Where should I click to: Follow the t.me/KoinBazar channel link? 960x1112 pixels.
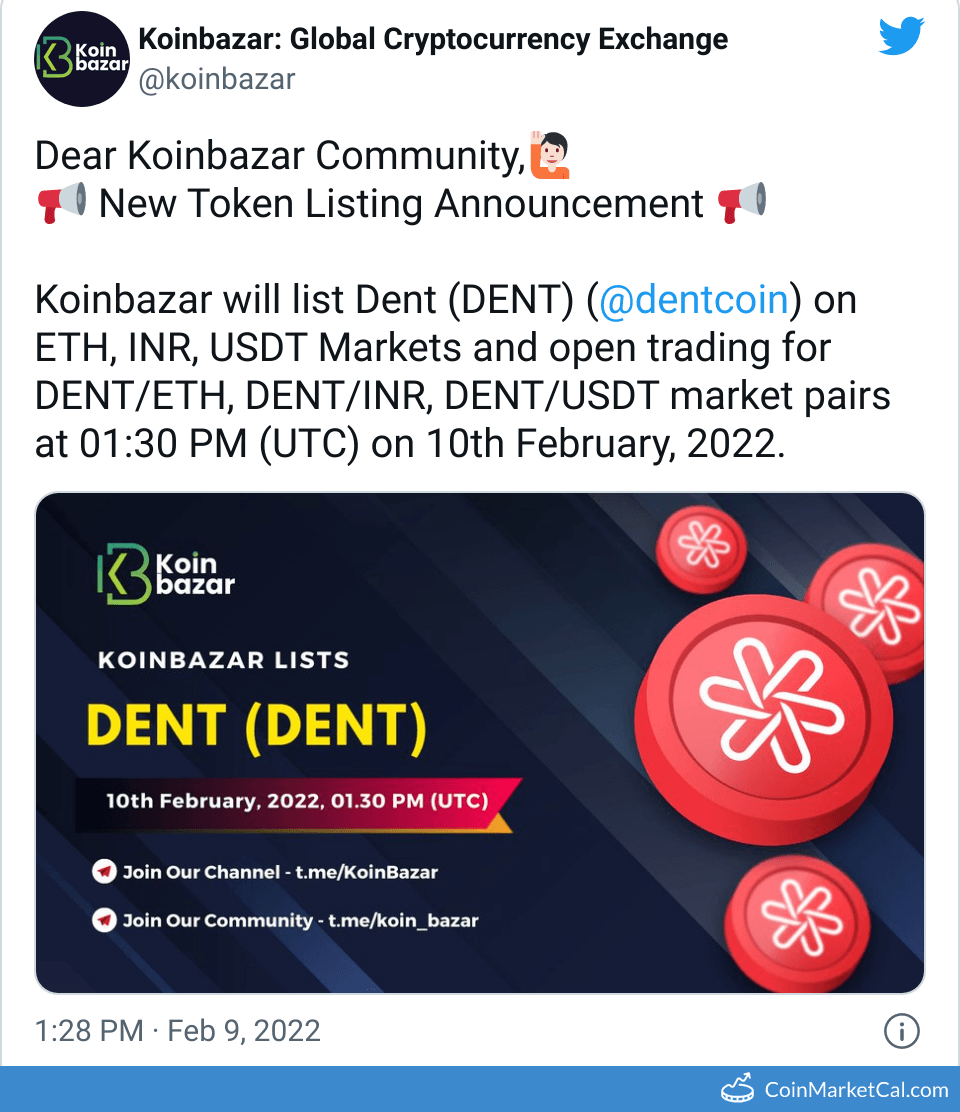[370, 871]
